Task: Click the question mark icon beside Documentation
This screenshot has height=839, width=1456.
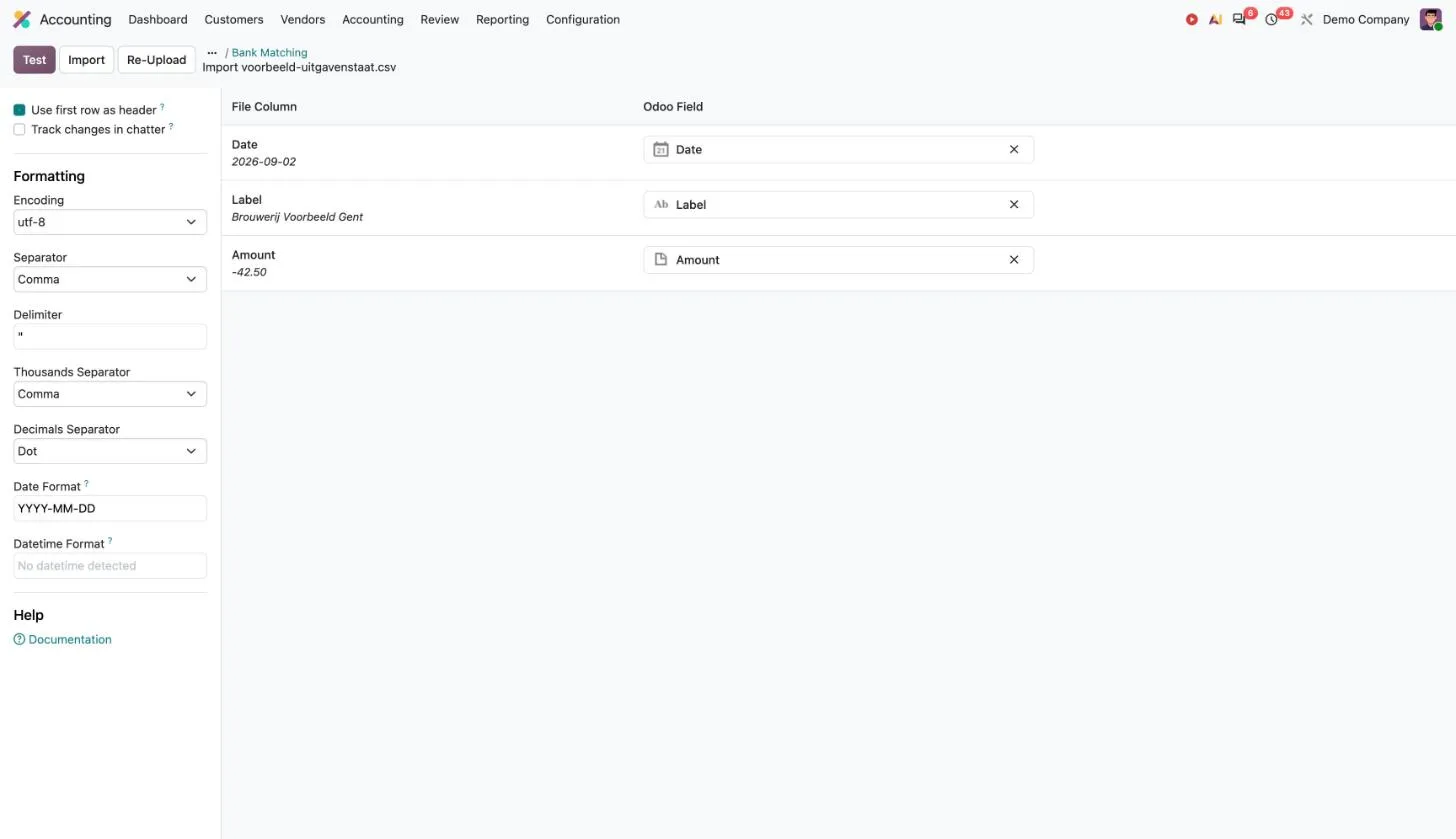Action: (19, 639)
